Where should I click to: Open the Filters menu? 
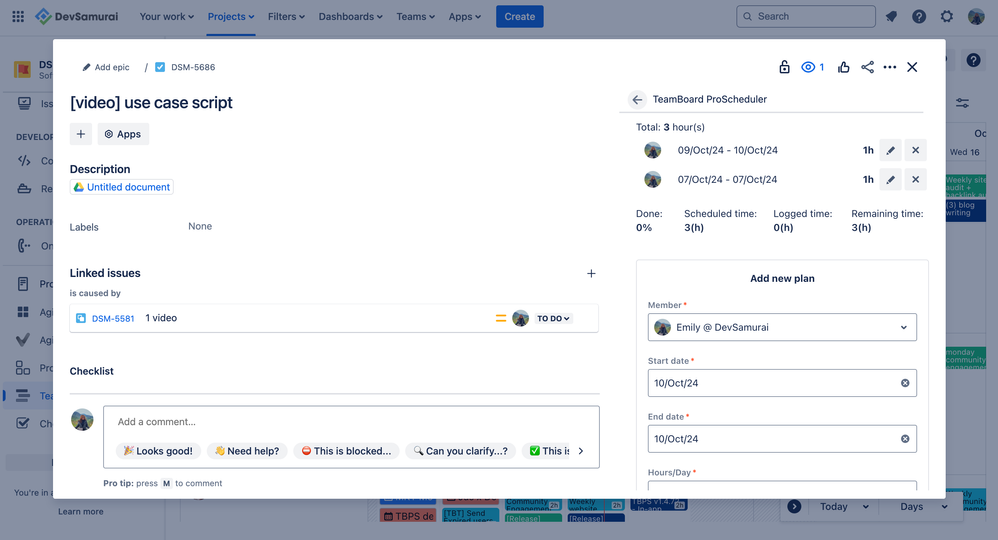pos(286,17)
